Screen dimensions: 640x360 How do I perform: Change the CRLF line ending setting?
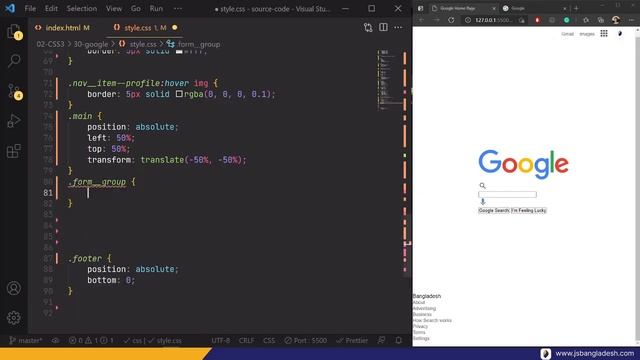pyautogui.click(x=247, y=340)
